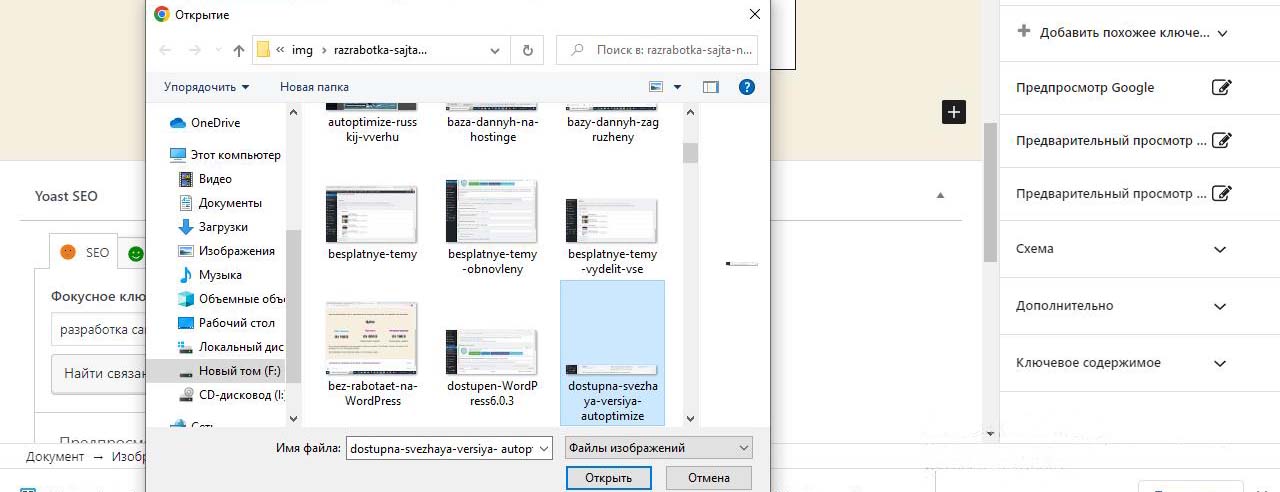Expand the Дополнительно section

point(1219,306)
